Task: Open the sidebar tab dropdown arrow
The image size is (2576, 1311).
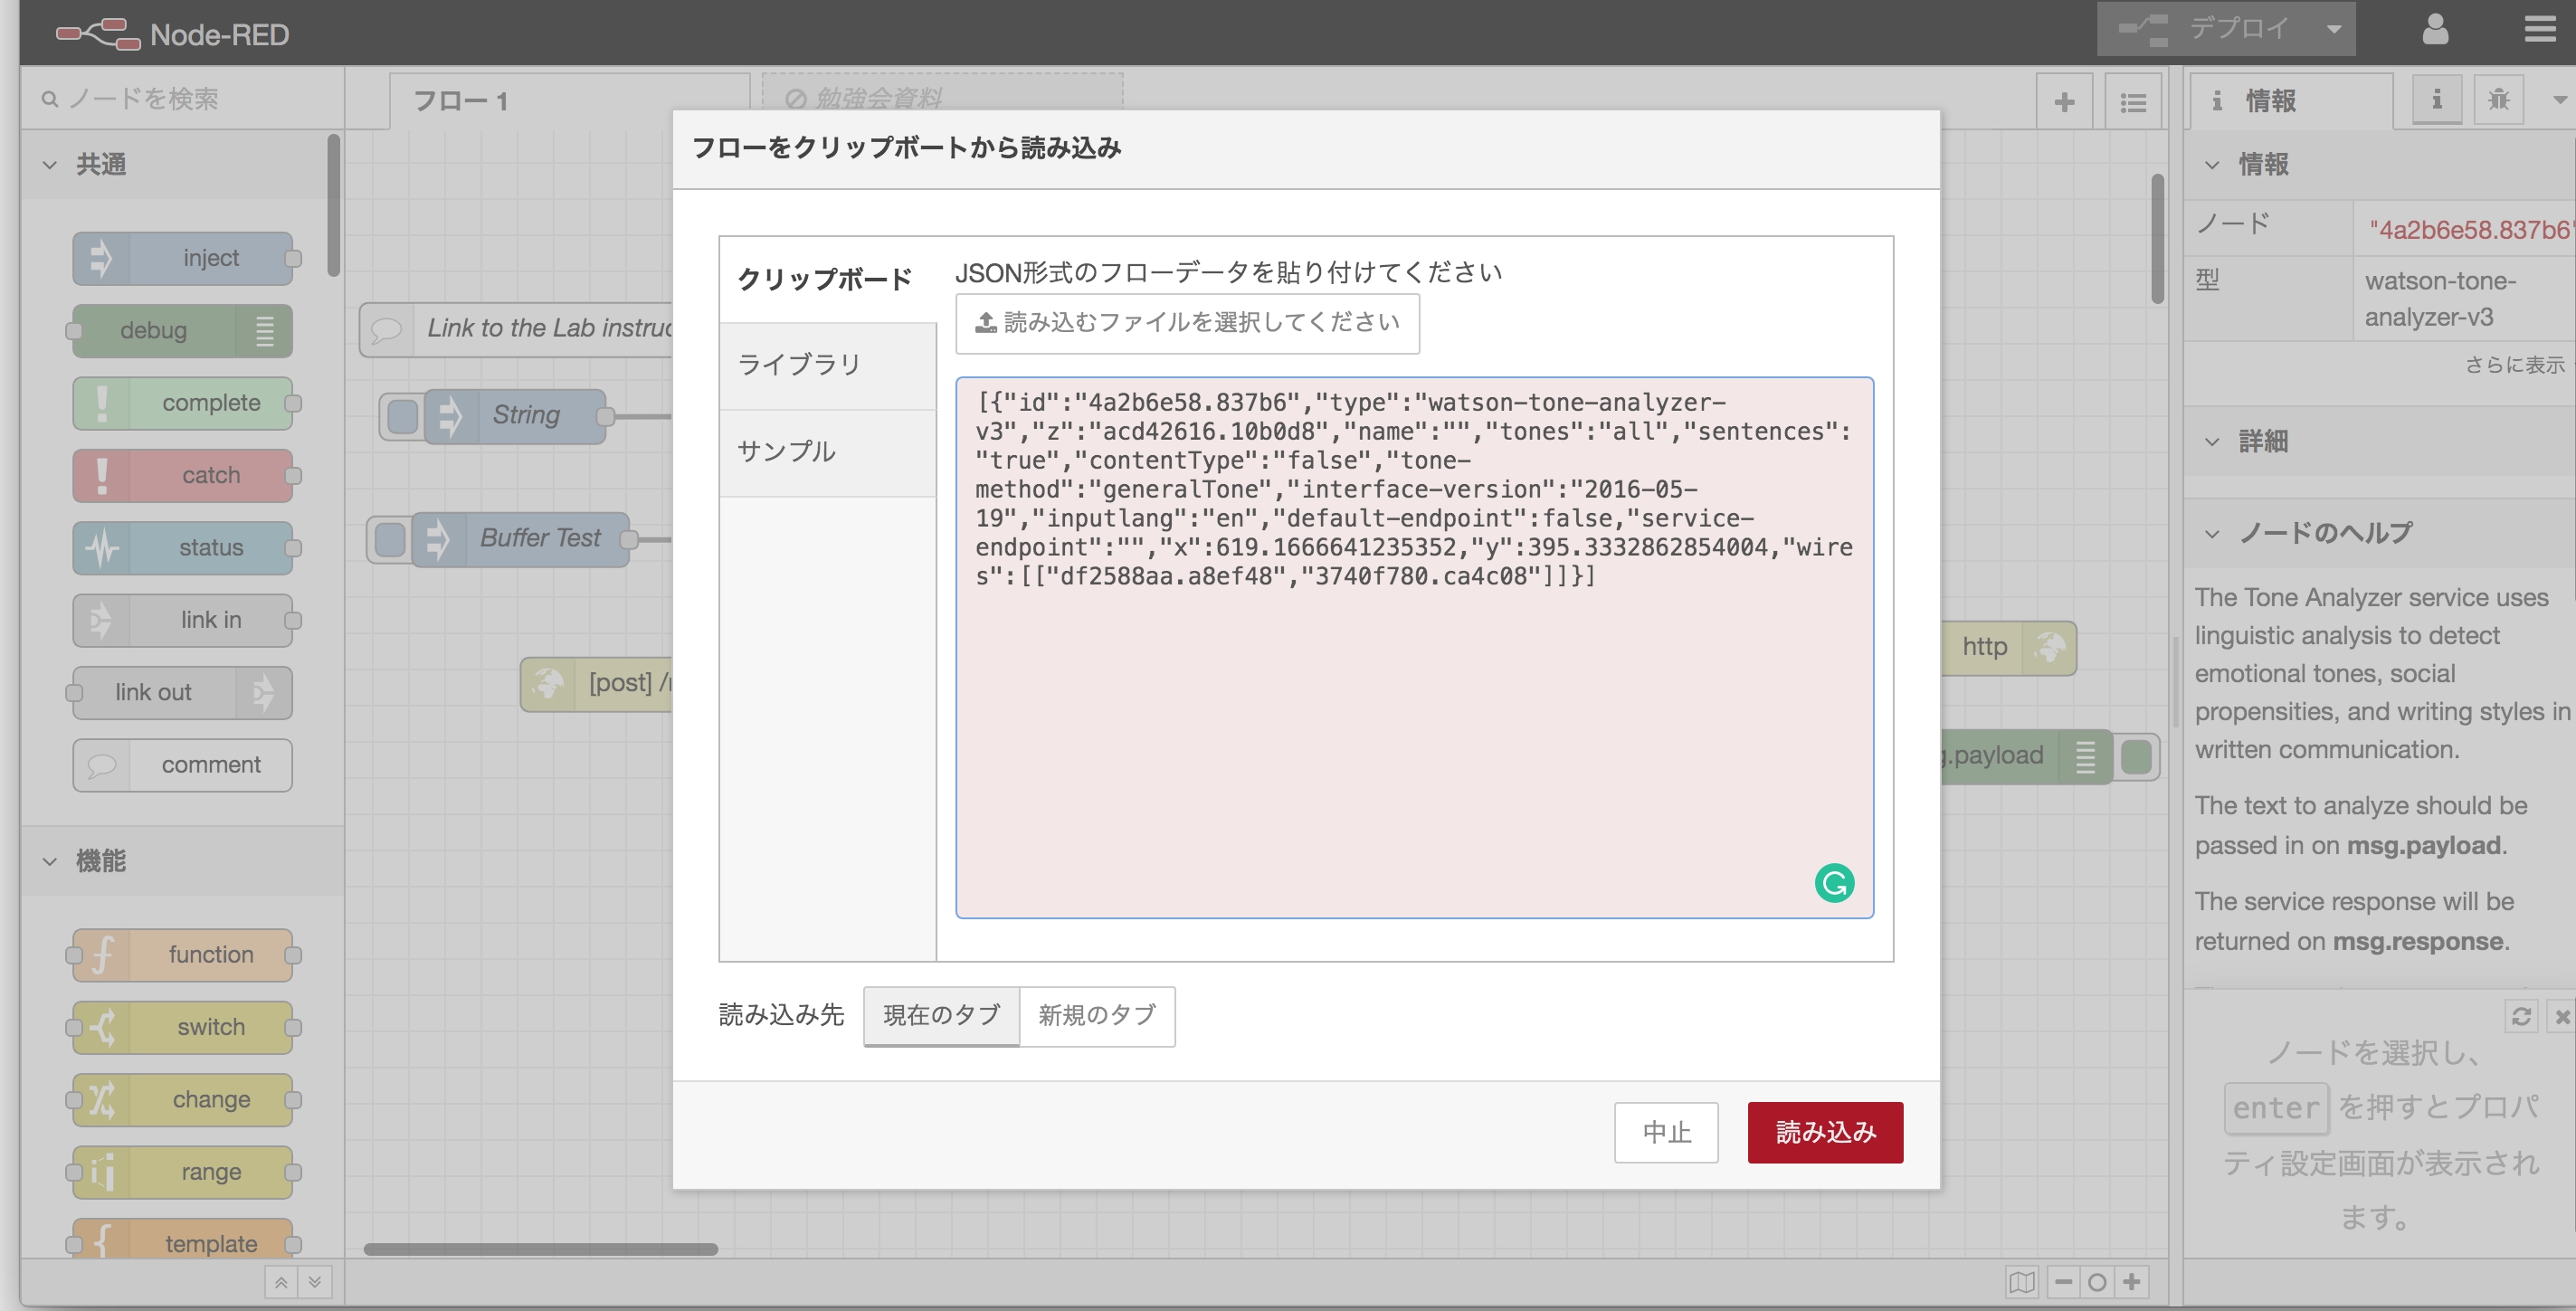Action: click(x=2559, y=99)
